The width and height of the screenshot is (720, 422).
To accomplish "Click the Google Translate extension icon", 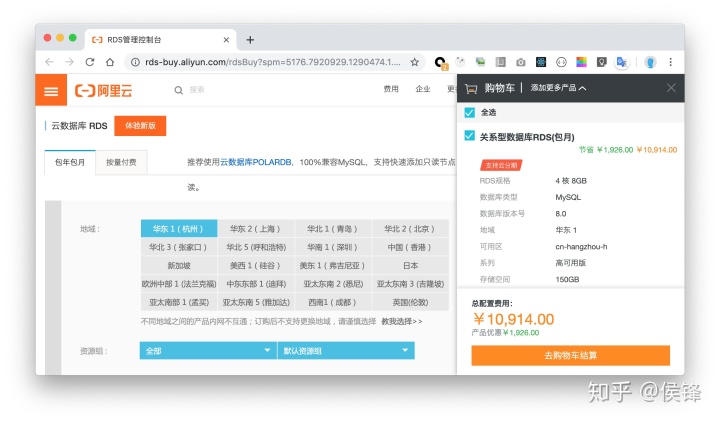I will click(x=622, y=62).
